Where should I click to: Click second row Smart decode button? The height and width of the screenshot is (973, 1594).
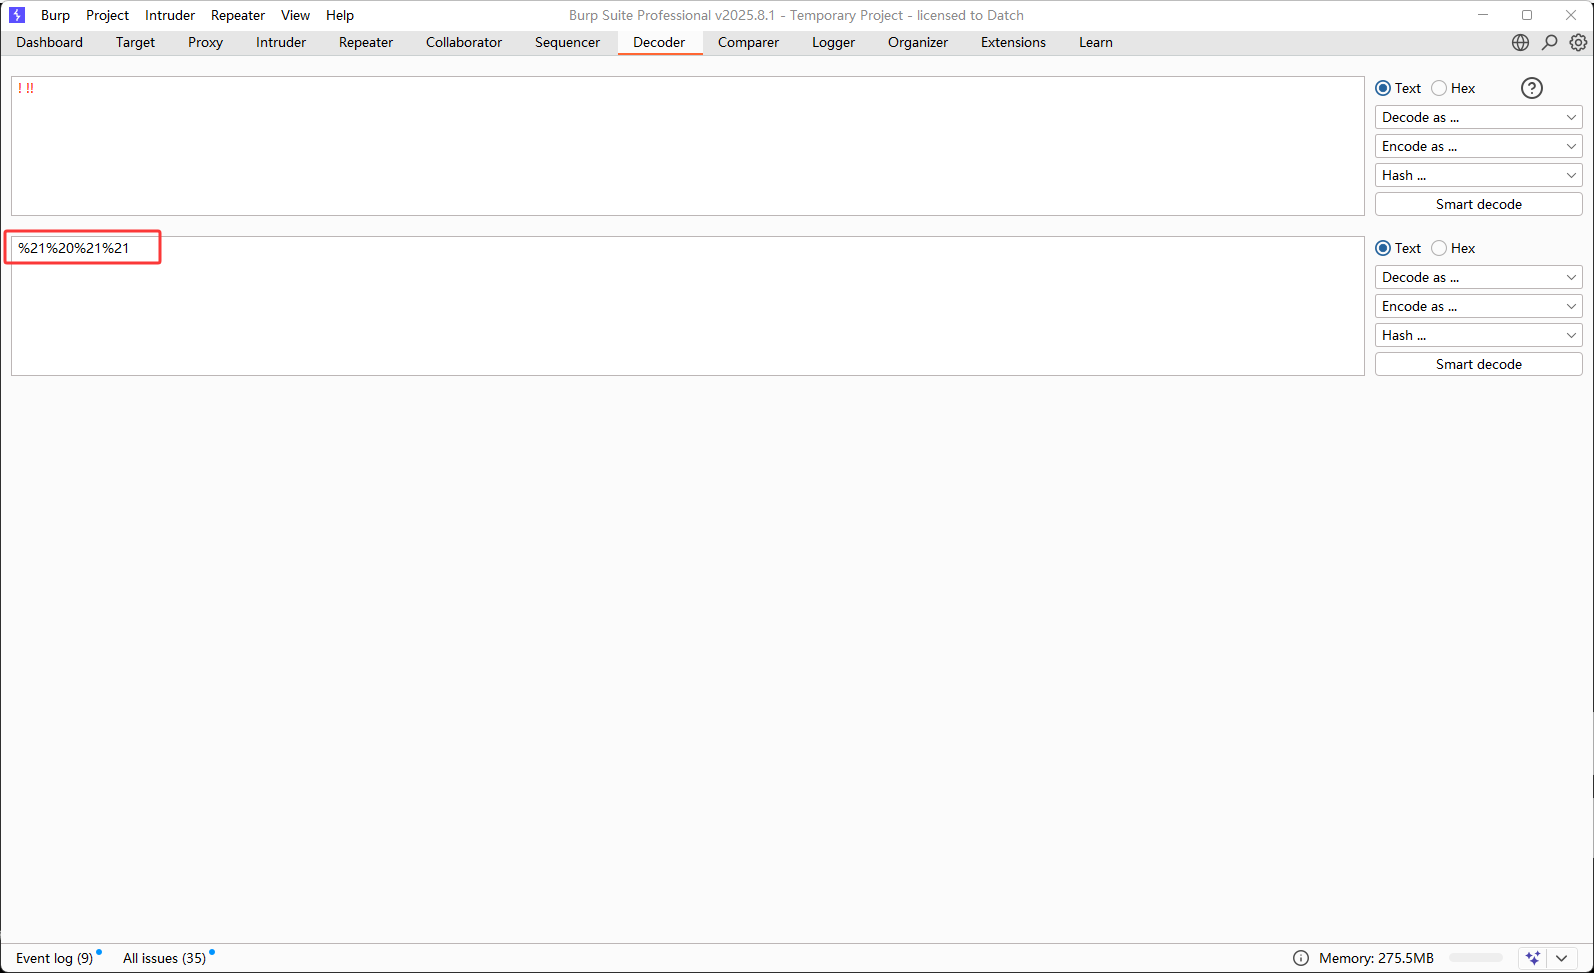pyautogui.click(x=1478, y=364)
